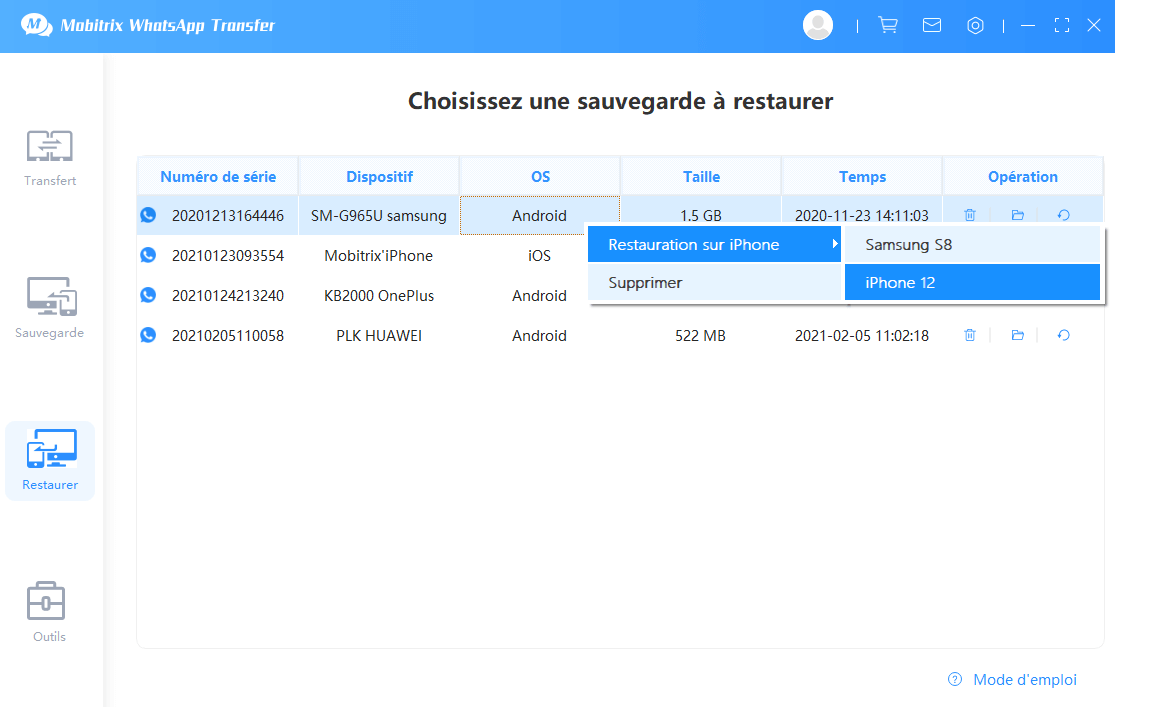Click the 1.5 GB size cell
1152x707 pixels.
(700, 215)
